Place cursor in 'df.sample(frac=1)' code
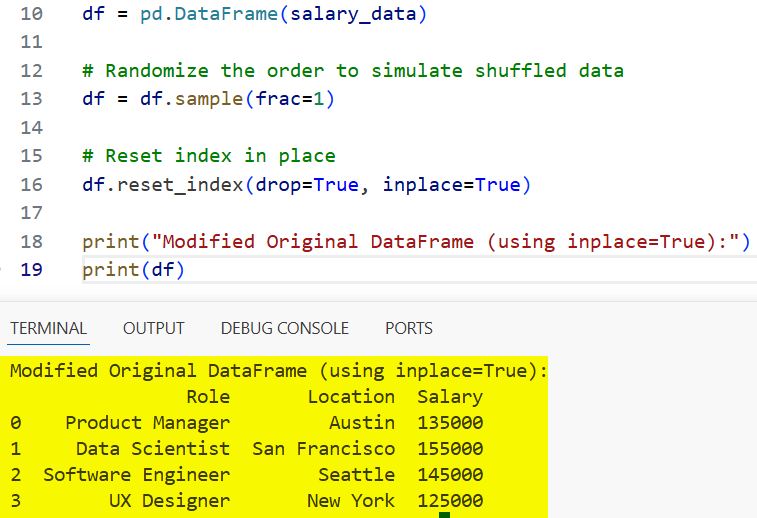Screen dimensions: 757x518 (x=237, y=99)
